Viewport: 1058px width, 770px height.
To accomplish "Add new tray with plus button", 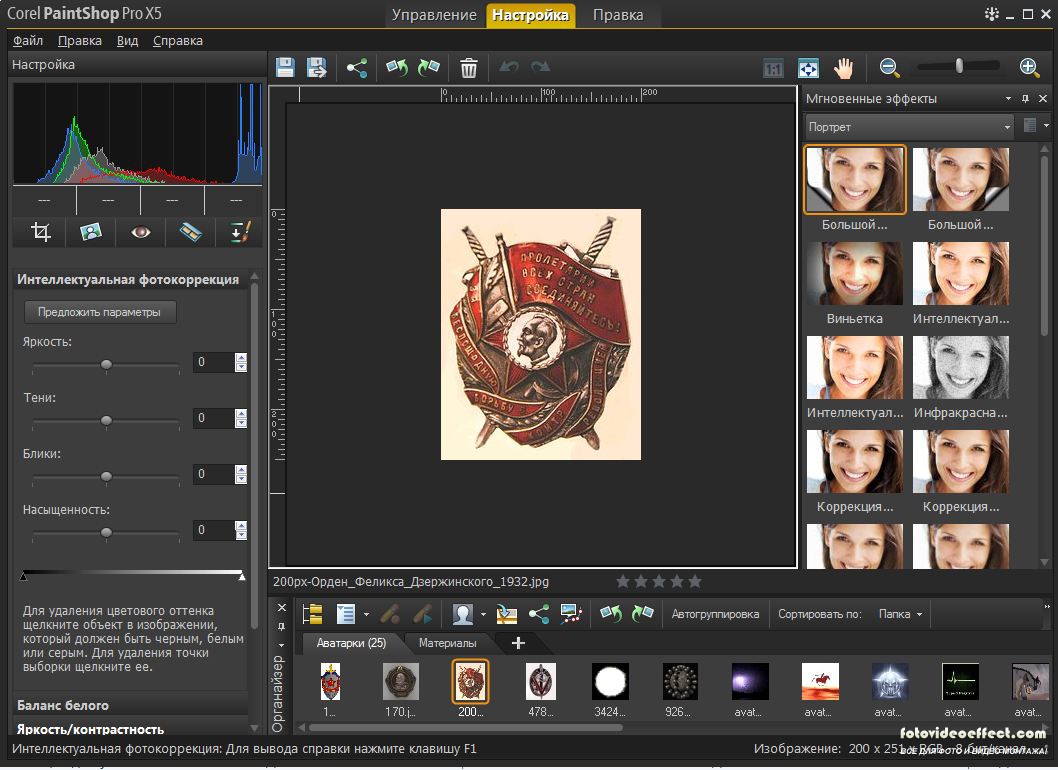I will pyautogui.click(x=518, y=643).
